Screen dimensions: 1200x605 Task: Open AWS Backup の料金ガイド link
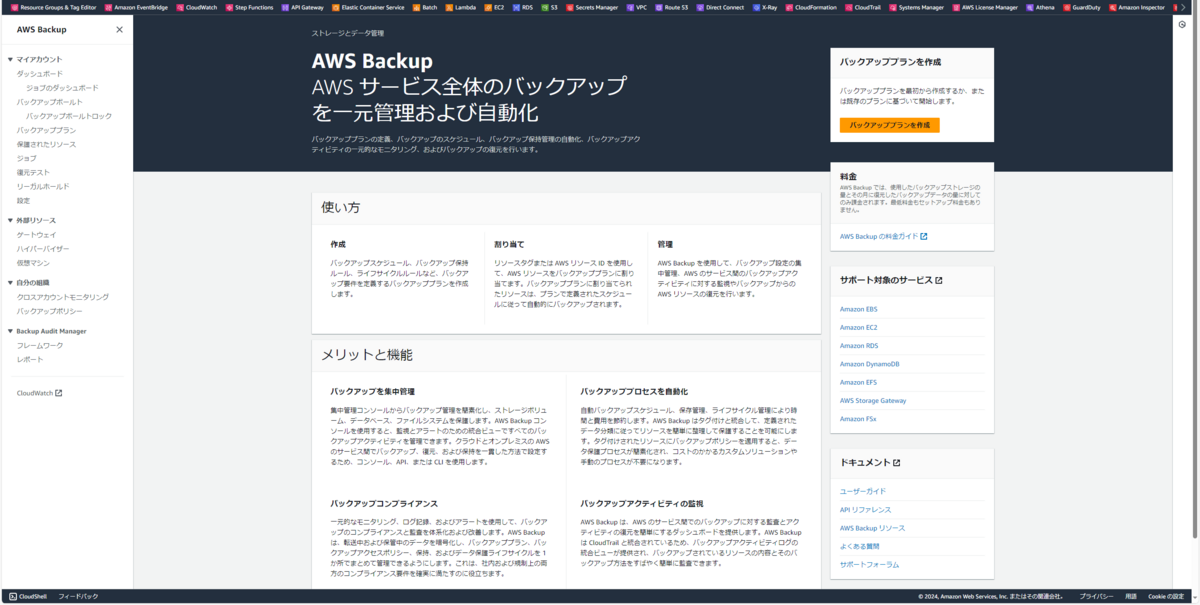pyautogui.click(x=884, y=236)
